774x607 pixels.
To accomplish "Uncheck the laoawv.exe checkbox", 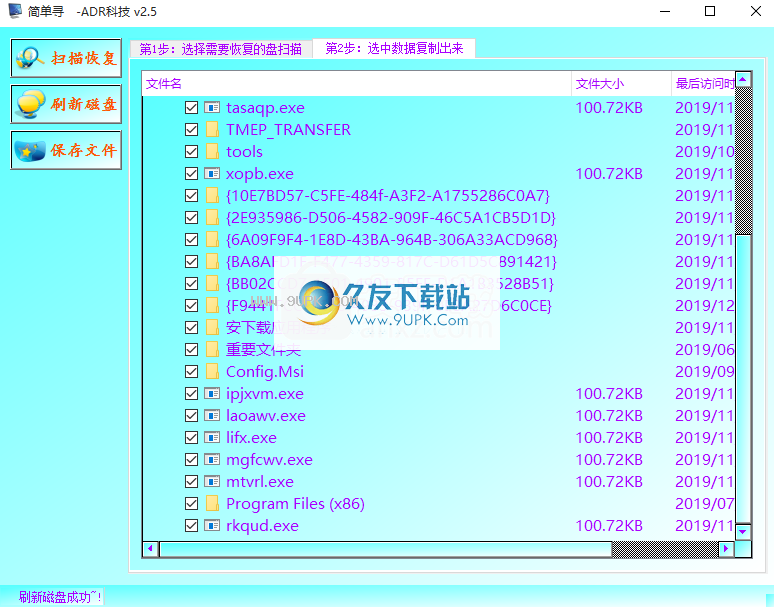I will (x=192, y=416).
